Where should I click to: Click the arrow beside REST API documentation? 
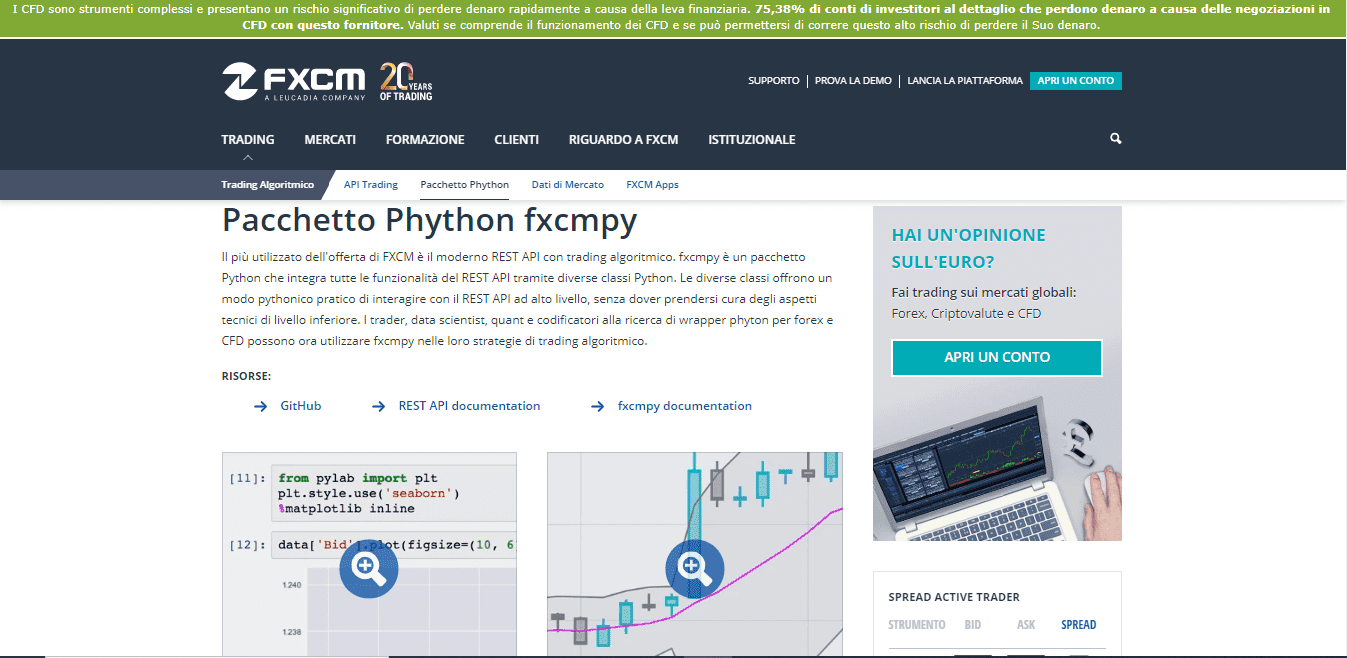pyautogui.click(x=378, y=406)
